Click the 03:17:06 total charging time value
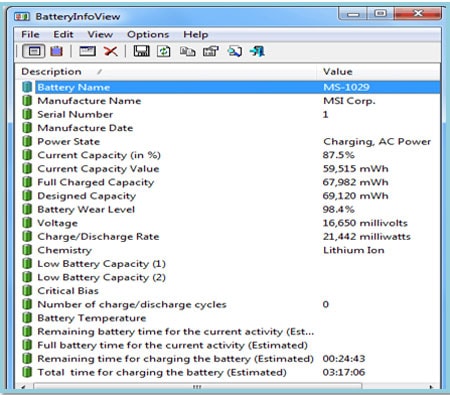The width and height of the screenshot is (450, 395). [344, 372]
